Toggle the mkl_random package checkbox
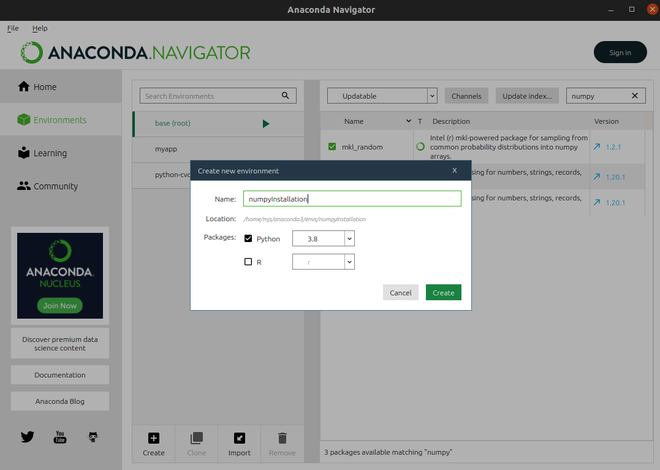The image size is (660, 470). (332, 147)
